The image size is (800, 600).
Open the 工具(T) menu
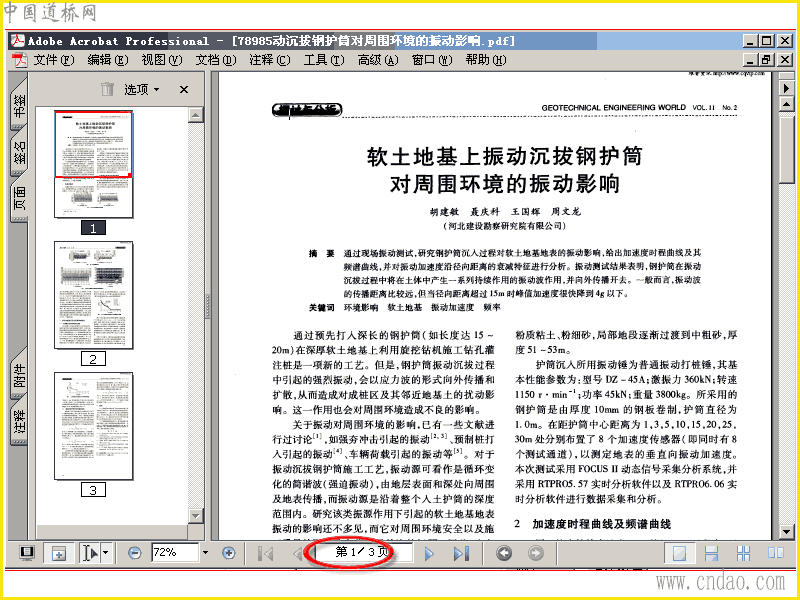(x=324, y=60)
